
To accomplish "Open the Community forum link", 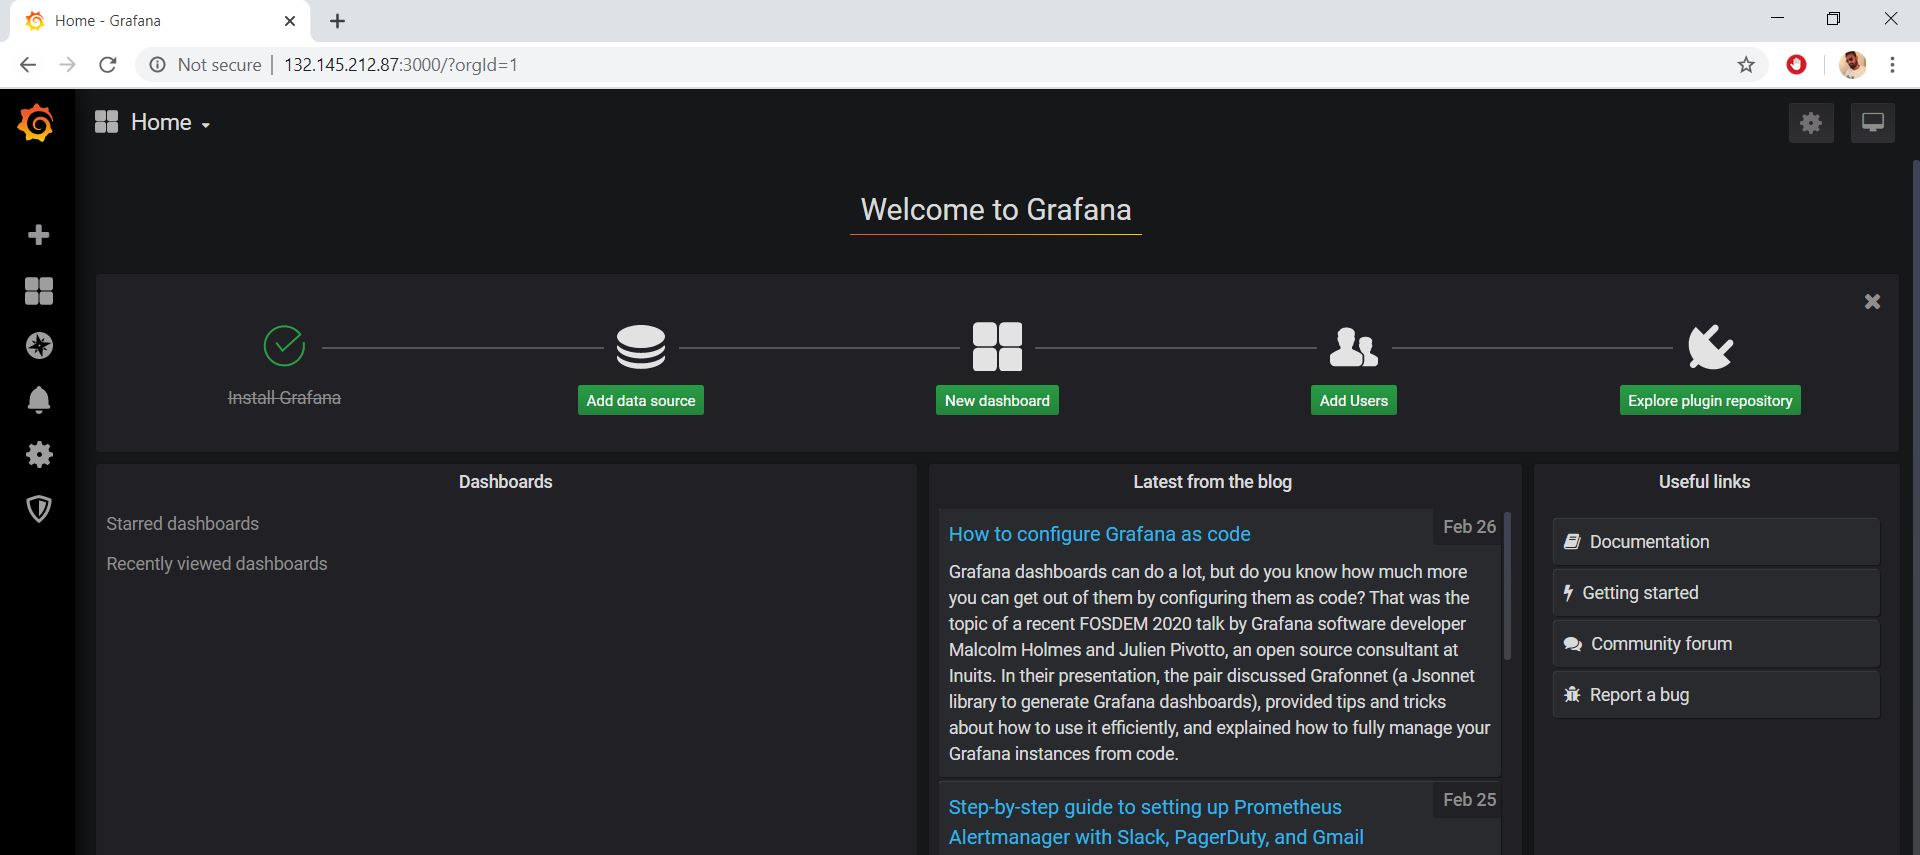I will [1716, 644].
